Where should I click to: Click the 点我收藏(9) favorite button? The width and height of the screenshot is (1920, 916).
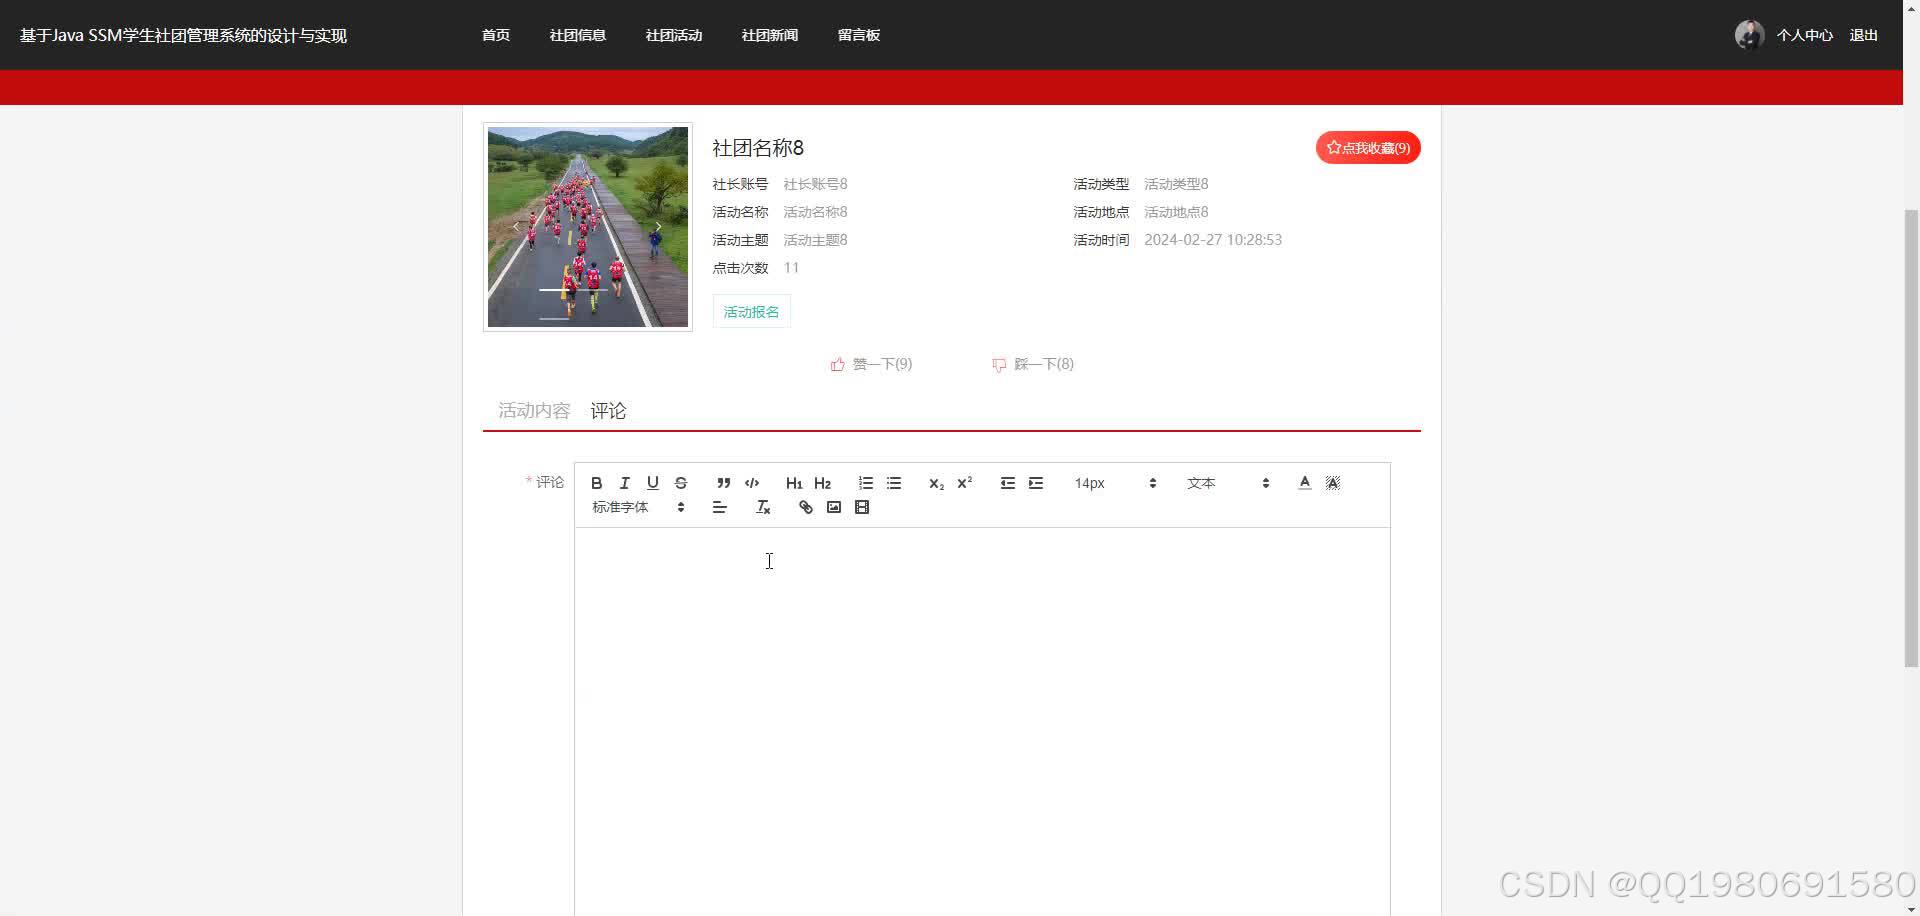click(x=1367, y=147)
